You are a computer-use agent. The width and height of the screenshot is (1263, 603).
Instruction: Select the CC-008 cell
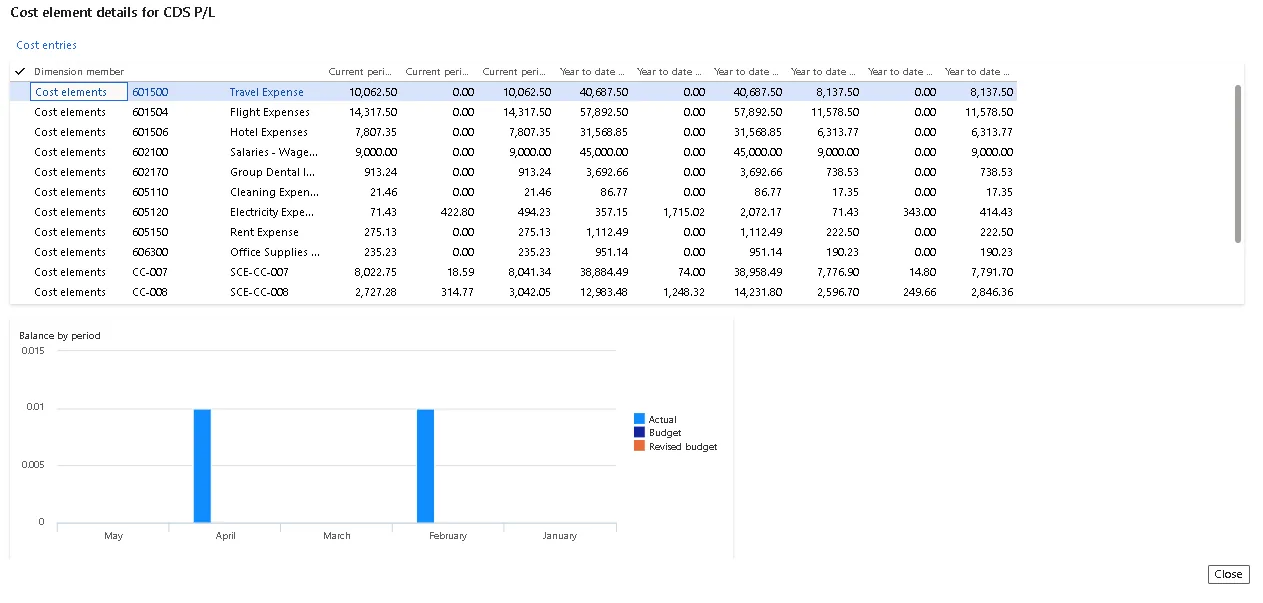coord(148,292)
